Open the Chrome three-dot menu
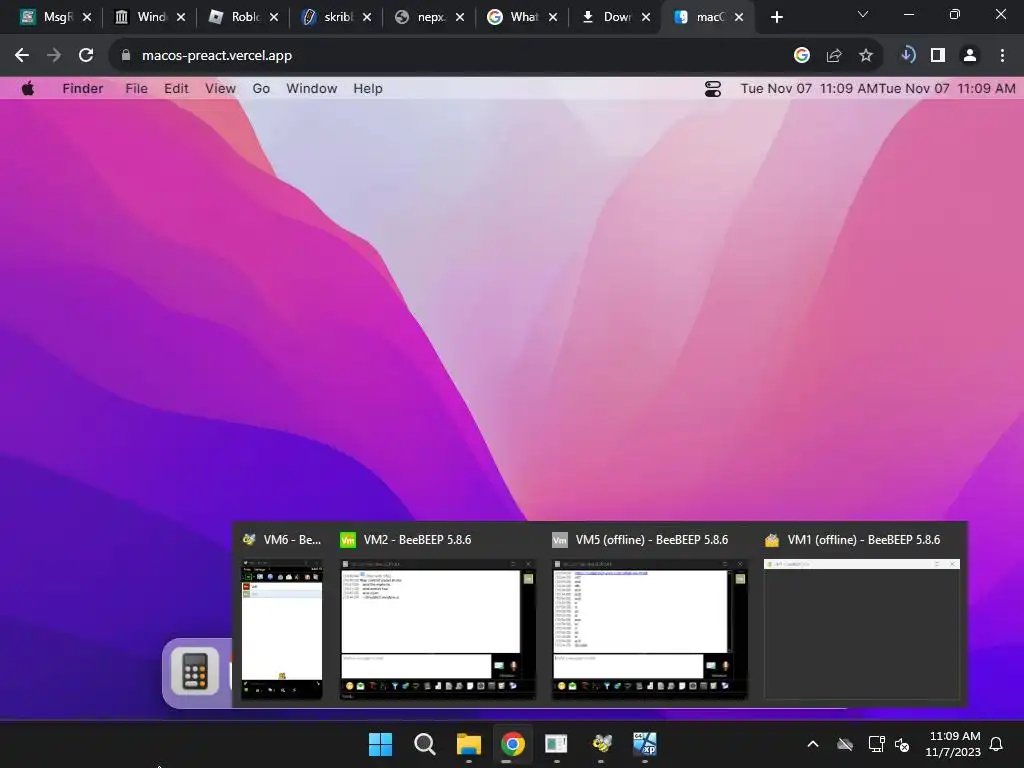 (1002, 56)
